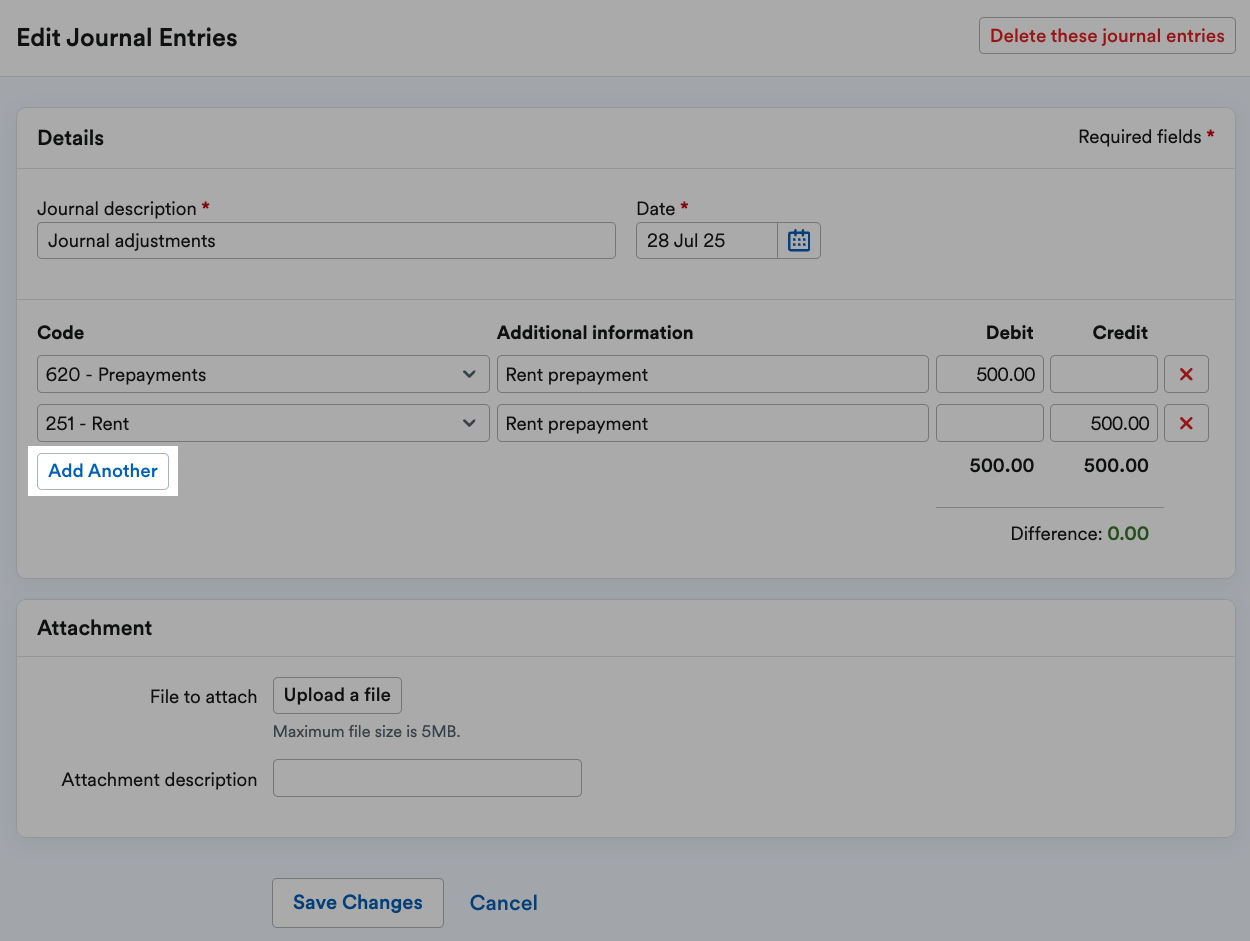1250x941 pixels.
Task: Click Upload a file
Action: pos(337,695)
